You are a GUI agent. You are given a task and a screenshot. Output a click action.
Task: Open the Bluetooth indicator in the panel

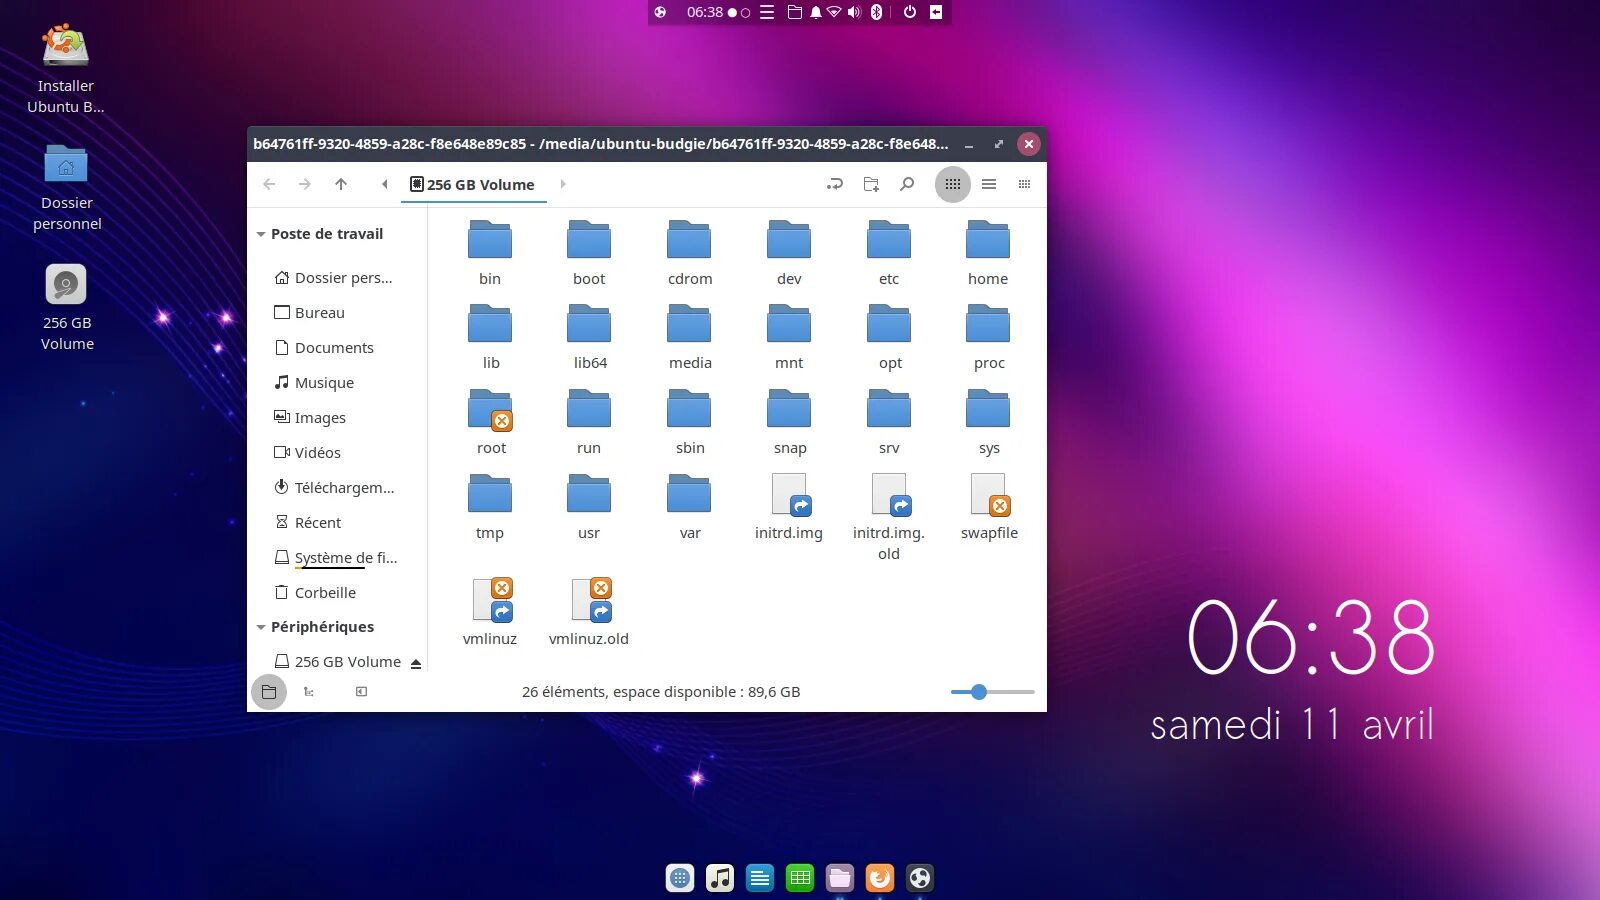(876, 12)
